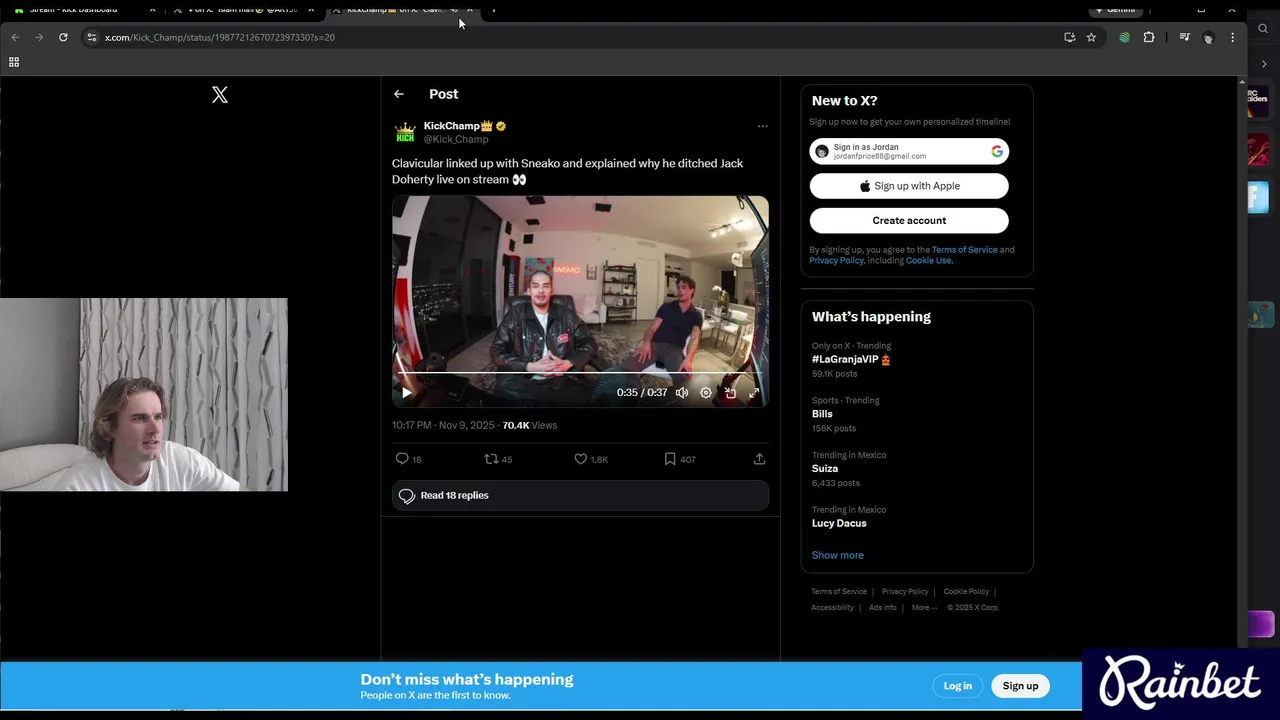The height and width of the screenshot is (720, 1280).
Task: Click Sign up on the bottom banner
Action: point(1020,686)
